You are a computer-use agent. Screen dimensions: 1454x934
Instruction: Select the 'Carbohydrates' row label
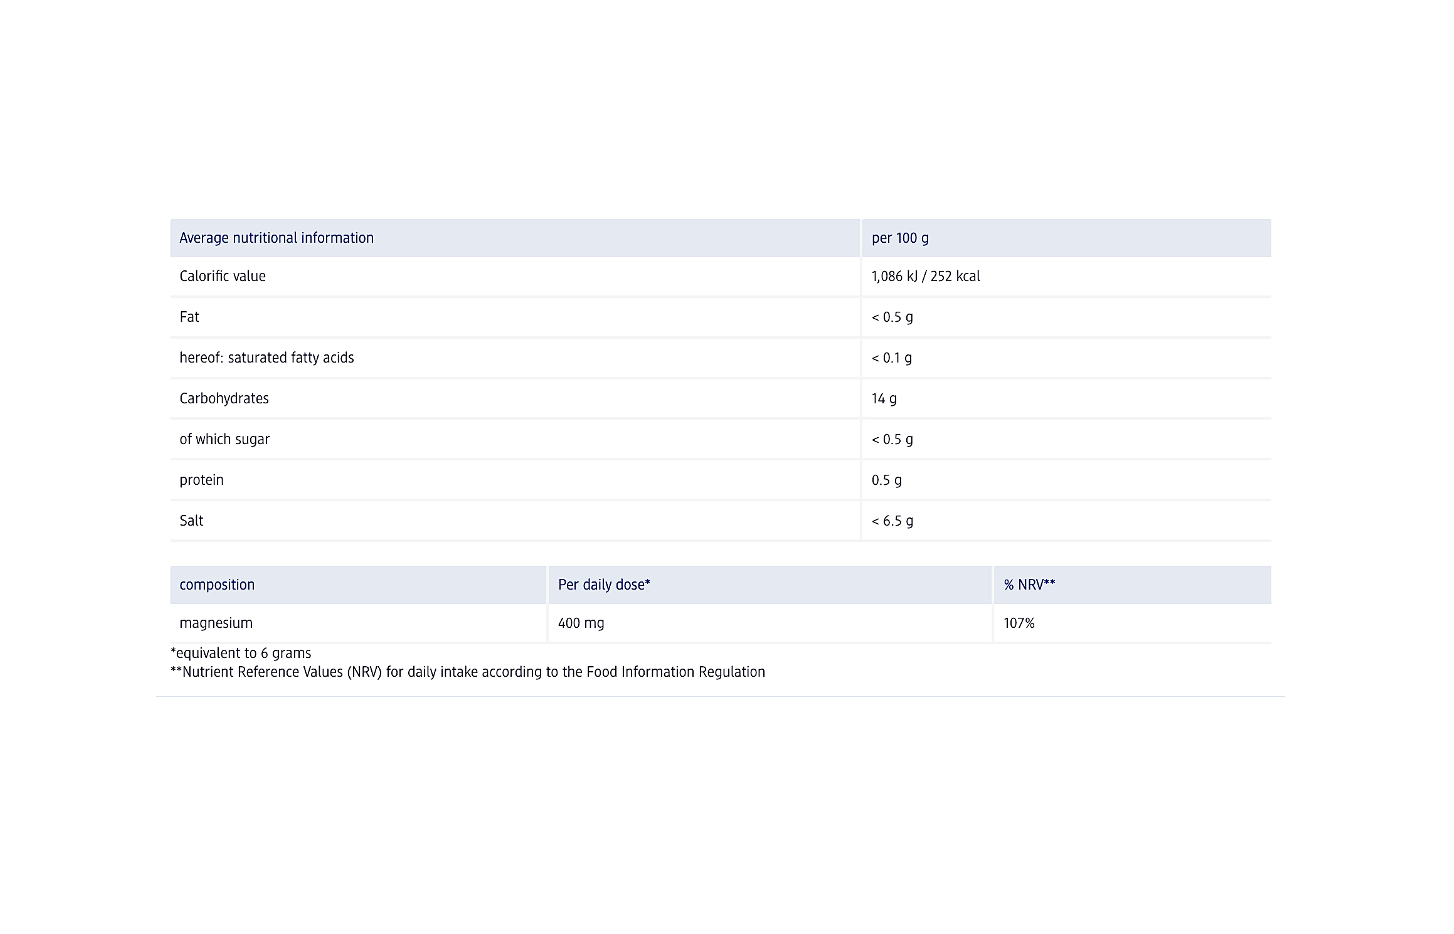[x=224, y=398]
